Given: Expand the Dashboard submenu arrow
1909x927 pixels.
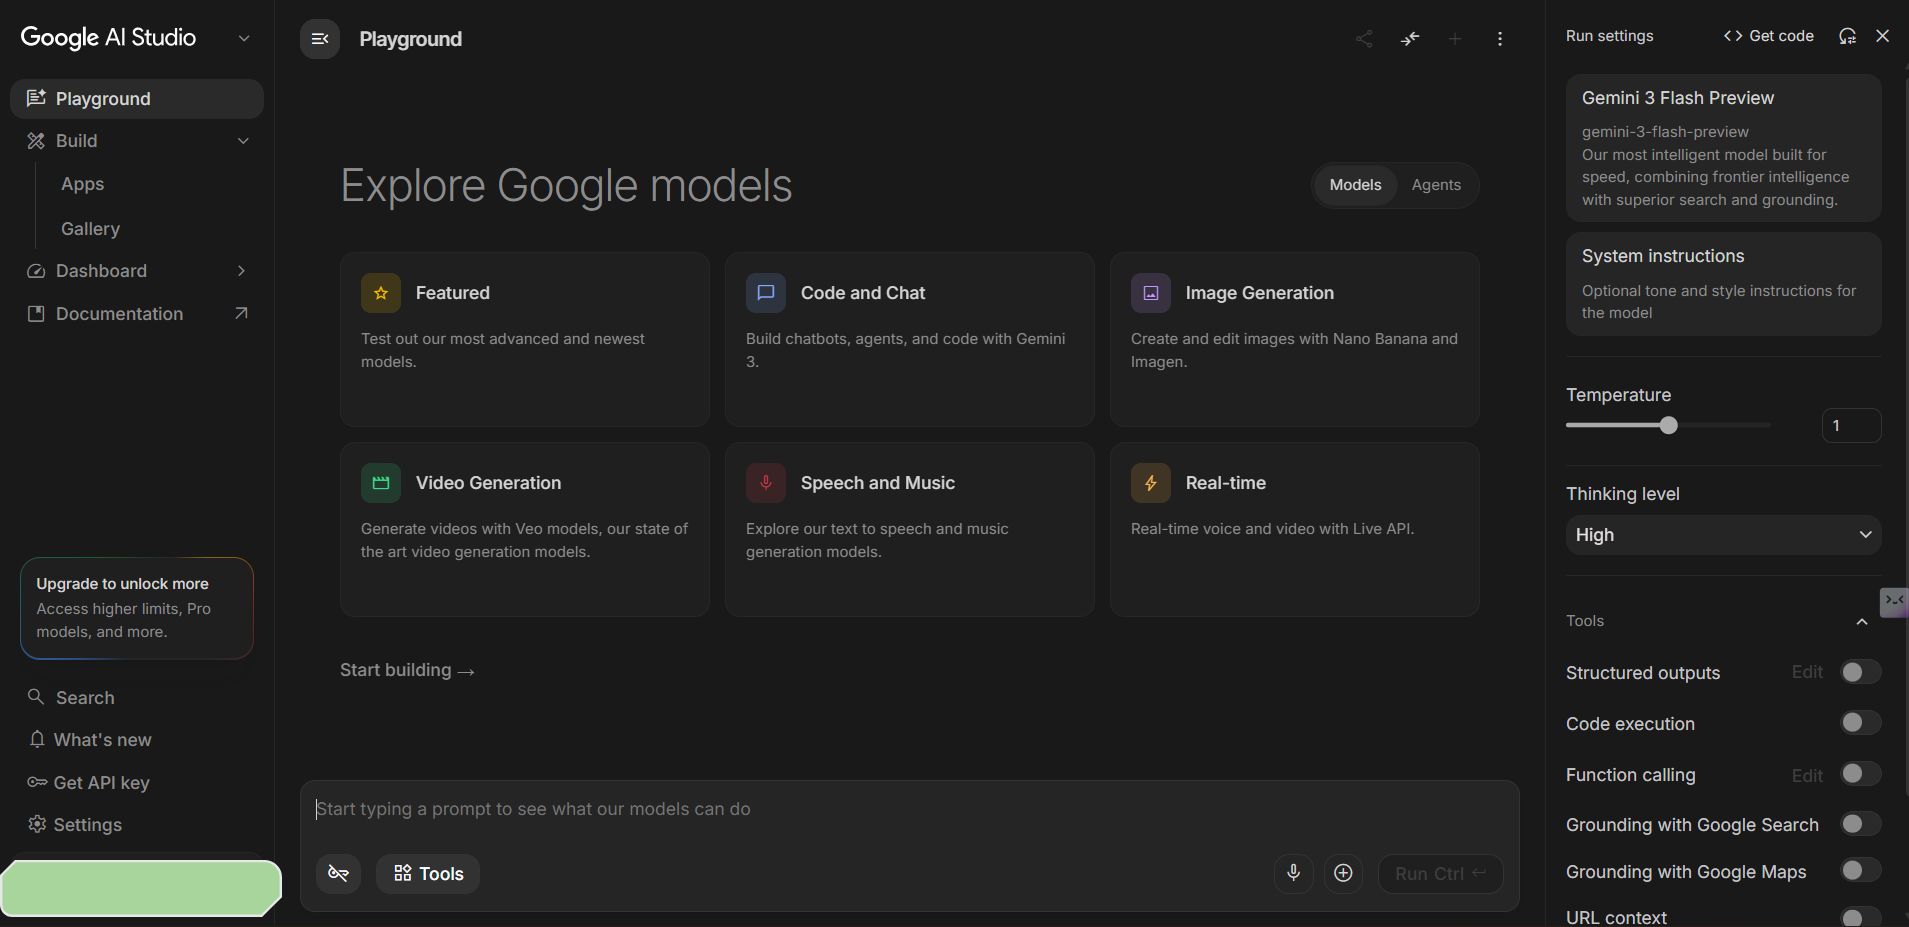Looking at the screenshot, I should 242,271.
